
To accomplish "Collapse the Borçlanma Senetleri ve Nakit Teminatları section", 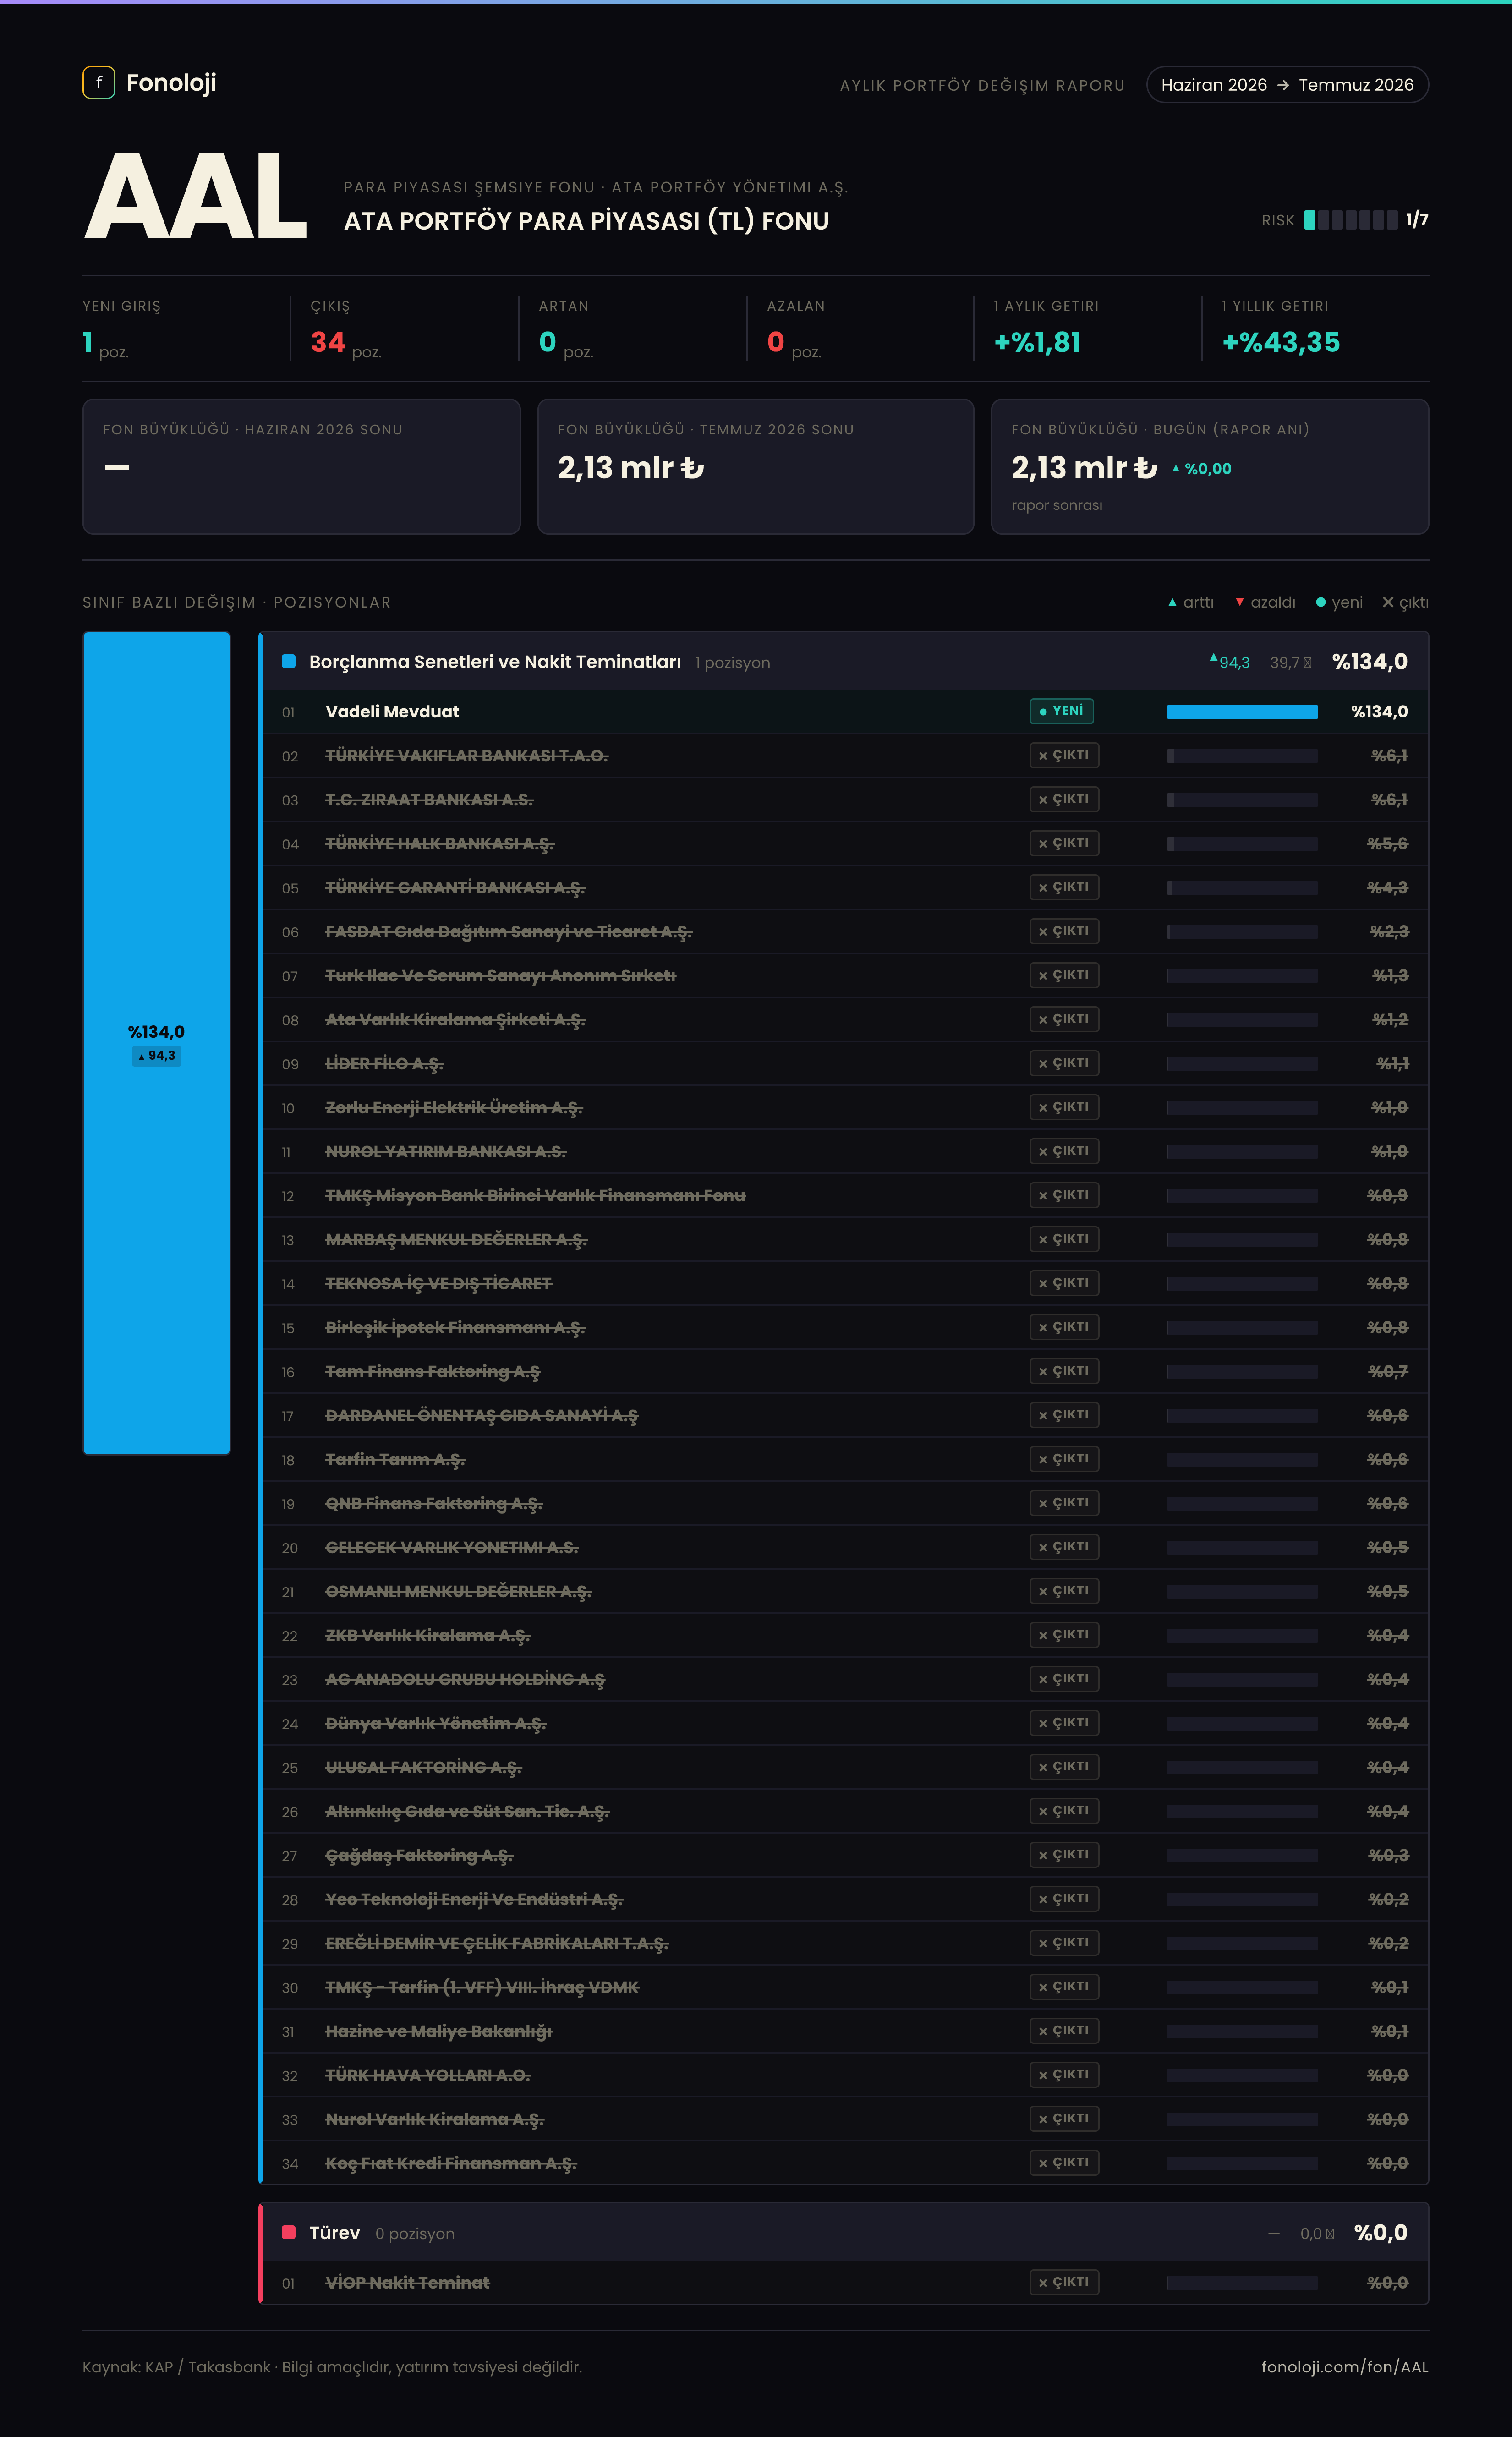I will point(845,661).
